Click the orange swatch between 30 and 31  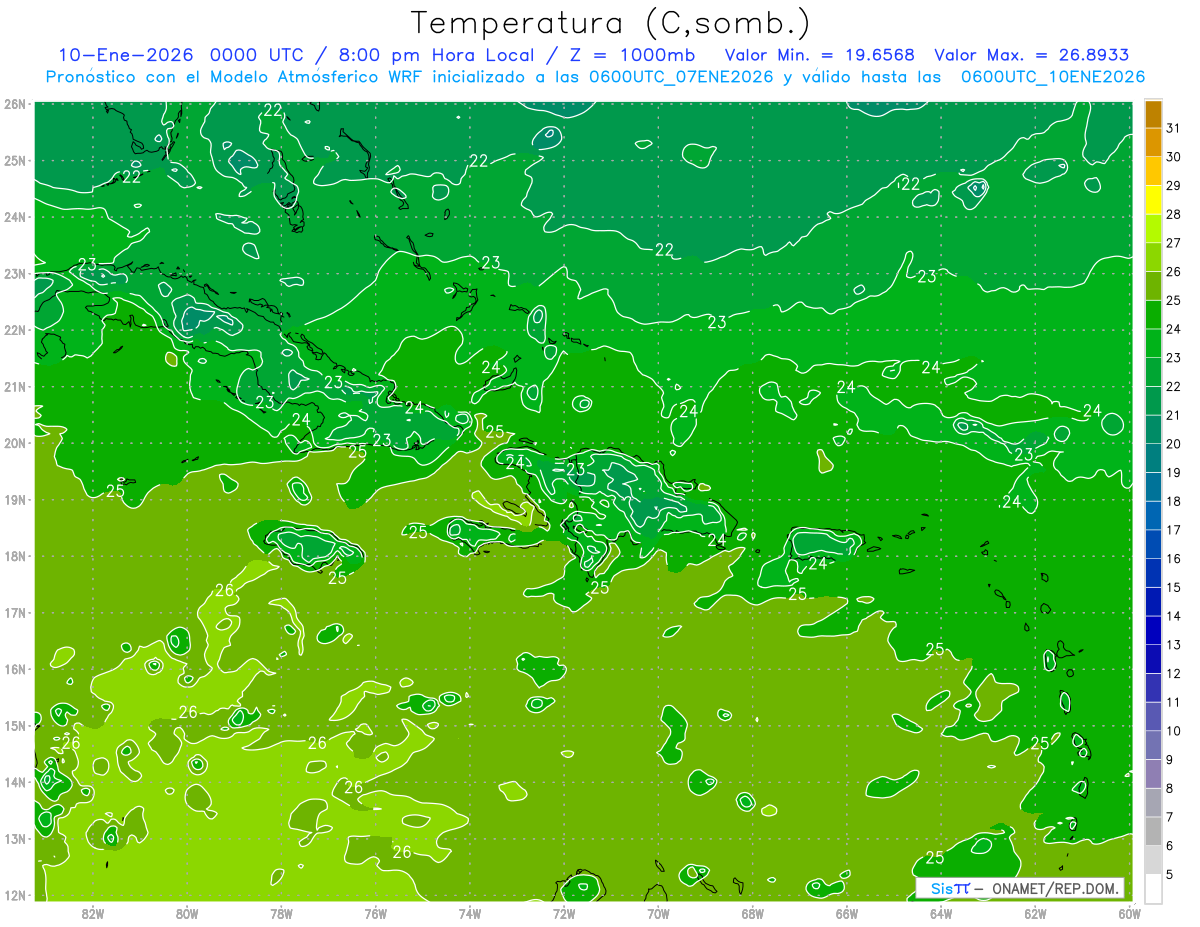1153,143
